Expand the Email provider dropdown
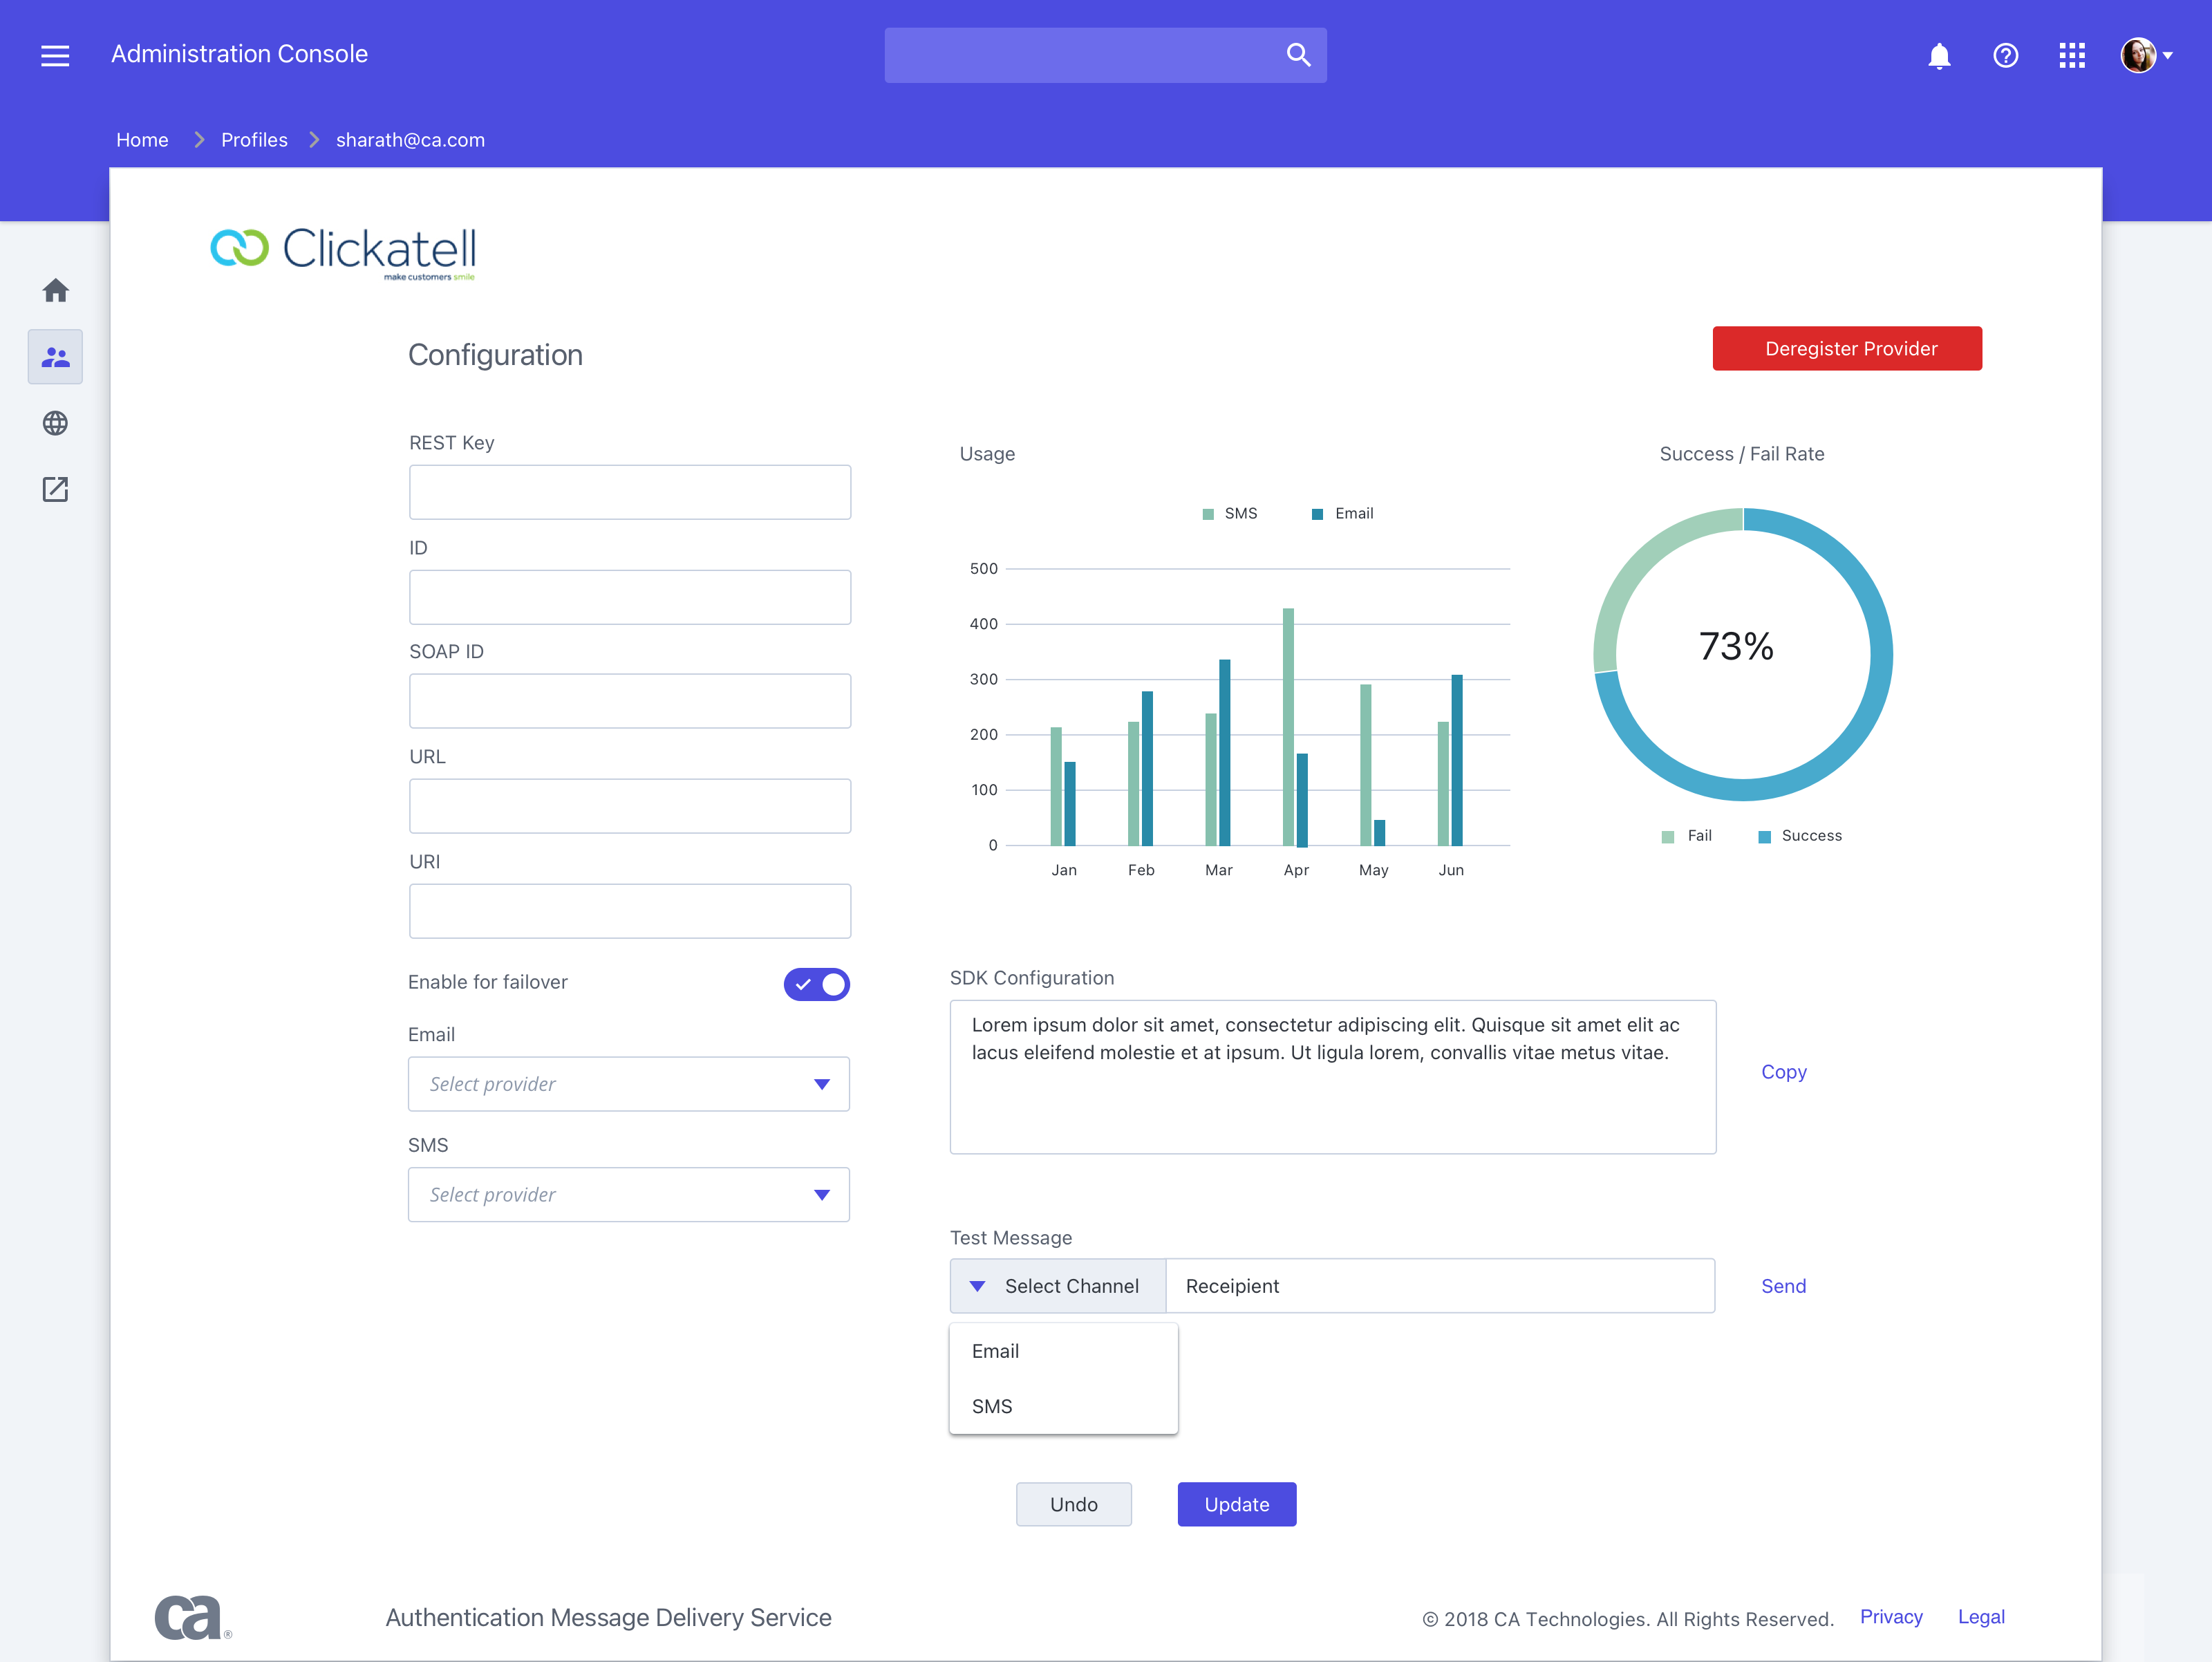2212x1662 pixels. click(x=629, y=1084)
